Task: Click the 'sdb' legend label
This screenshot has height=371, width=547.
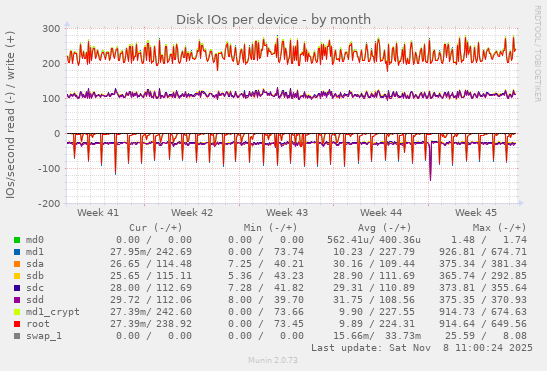Action: pyautogui.click(x=35, y=276)
